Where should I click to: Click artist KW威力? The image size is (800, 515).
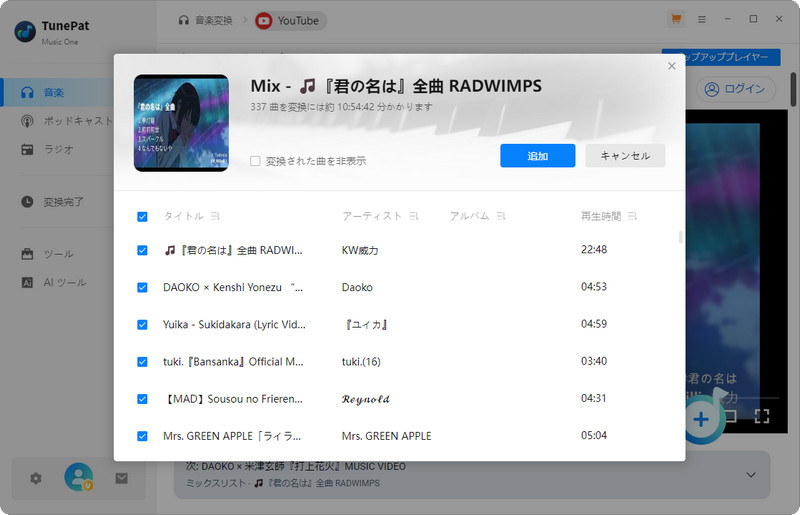360,250
